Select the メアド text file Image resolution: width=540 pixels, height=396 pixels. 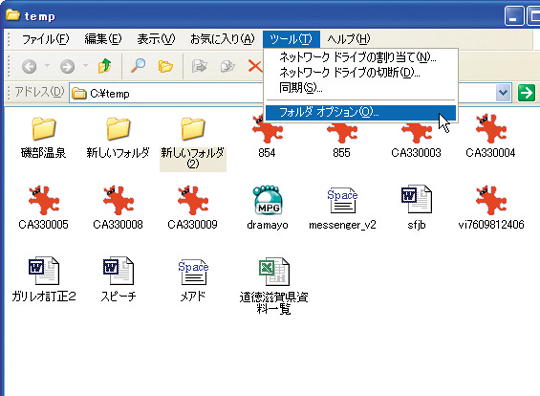193,280
